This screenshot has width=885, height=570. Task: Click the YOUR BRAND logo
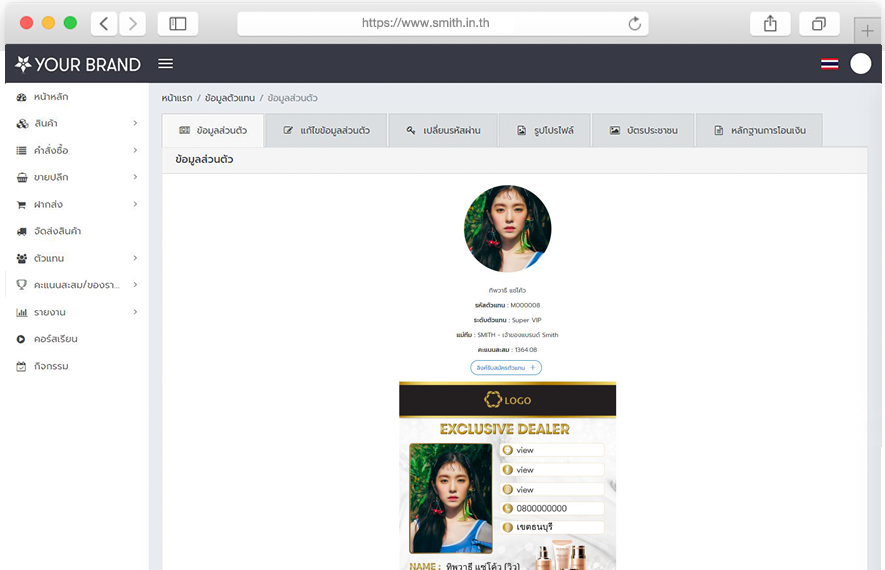pos(78,64)
